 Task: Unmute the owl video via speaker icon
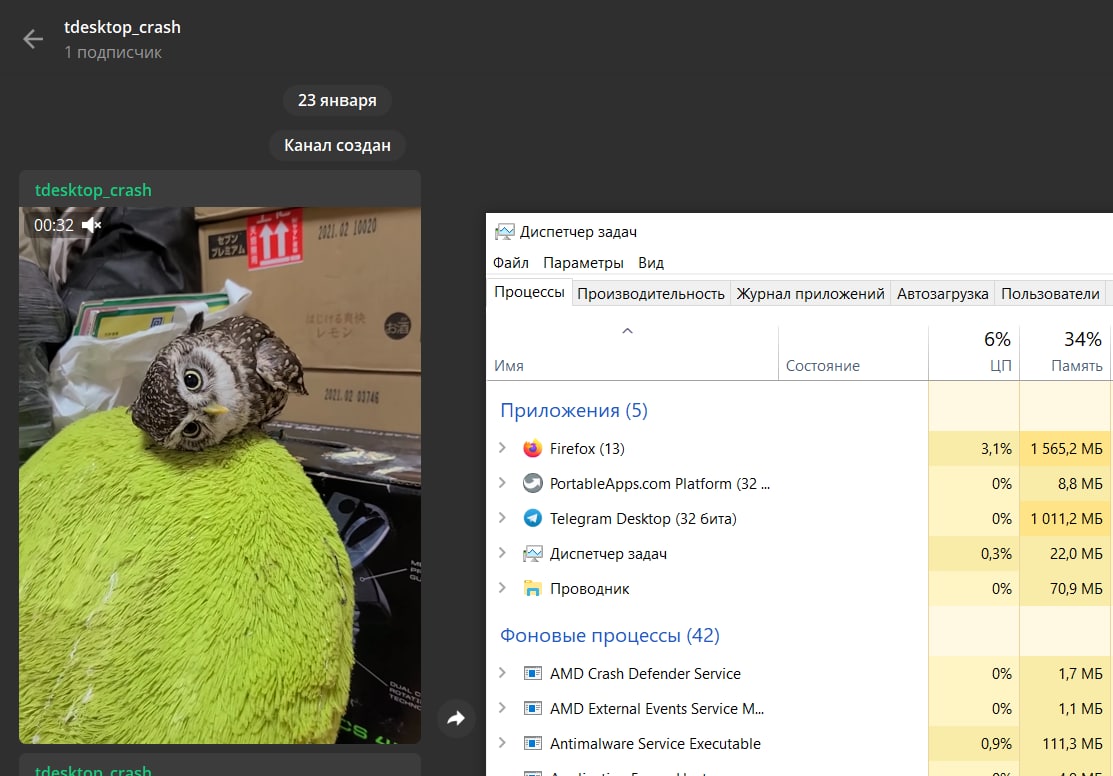click(x=92, y=225)
